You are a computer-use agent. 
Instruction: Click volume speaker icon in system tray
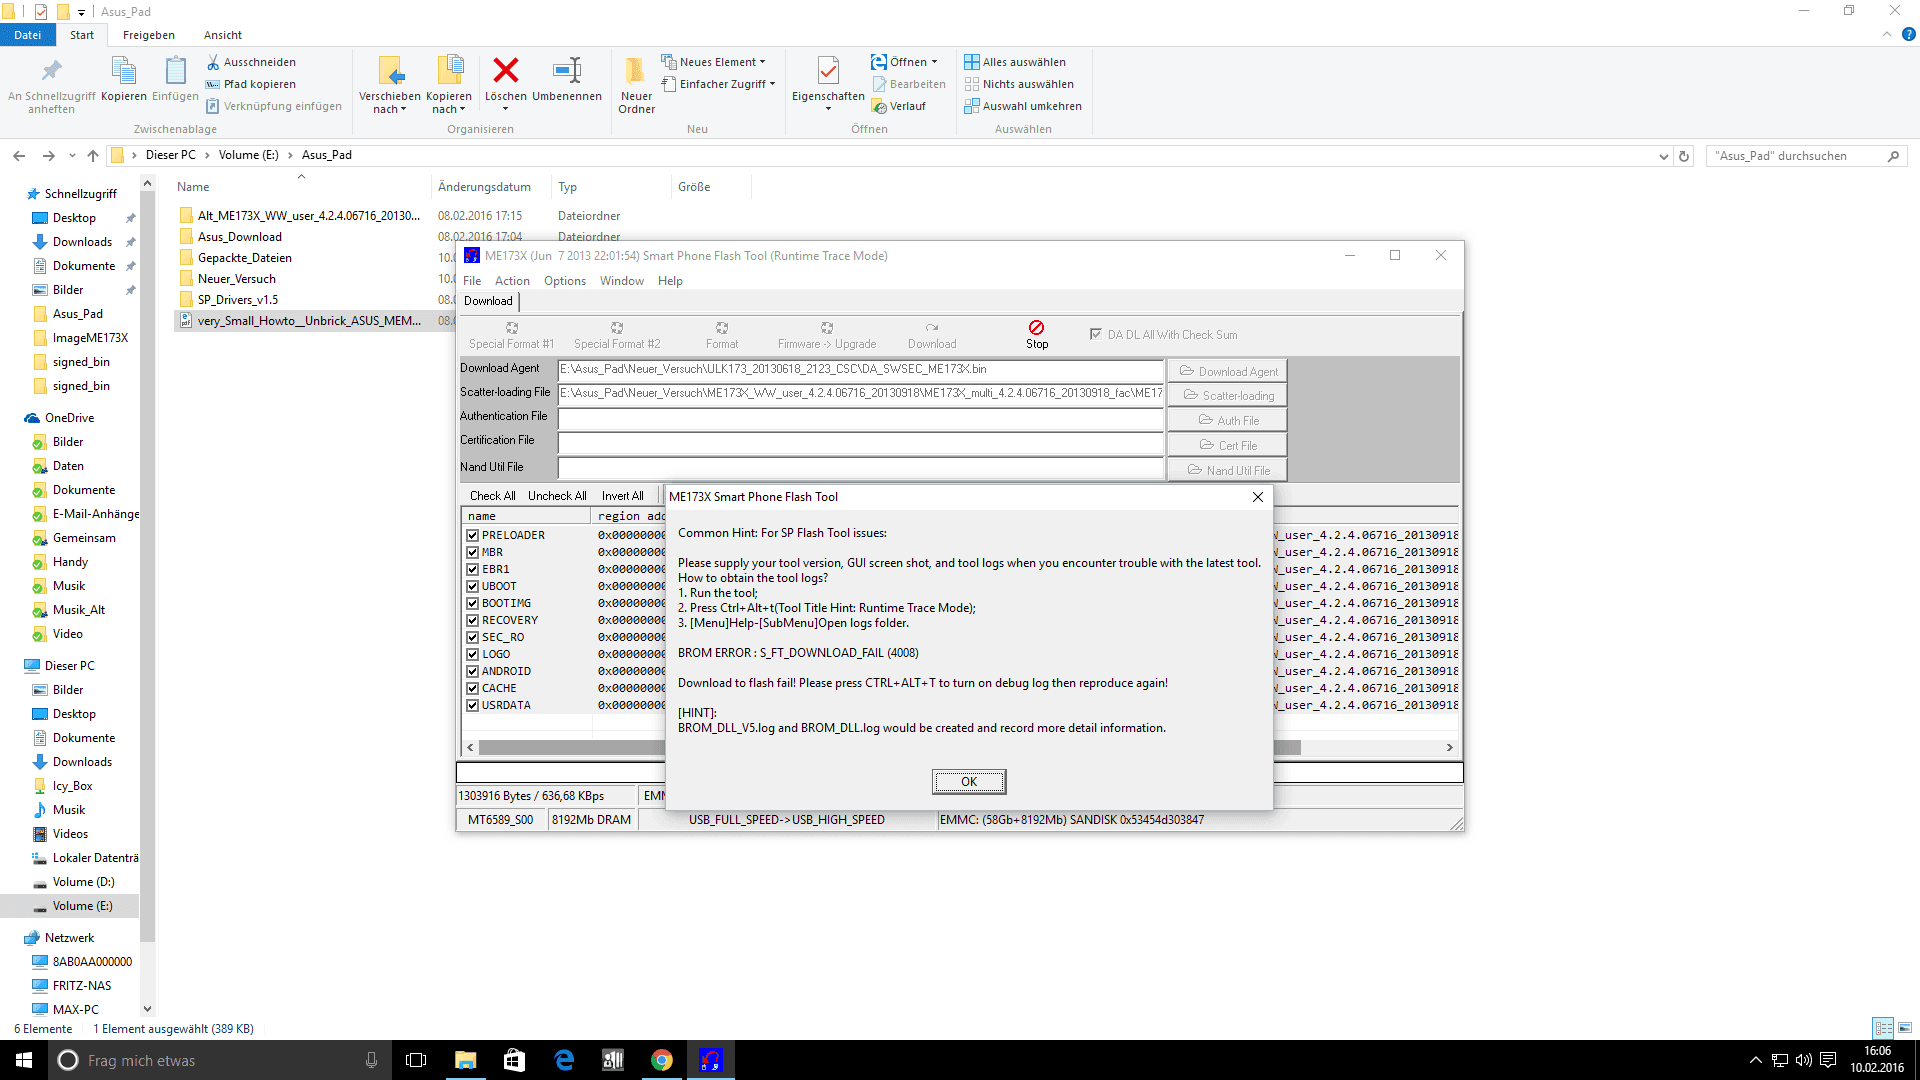click(x=1804, y=1060)
